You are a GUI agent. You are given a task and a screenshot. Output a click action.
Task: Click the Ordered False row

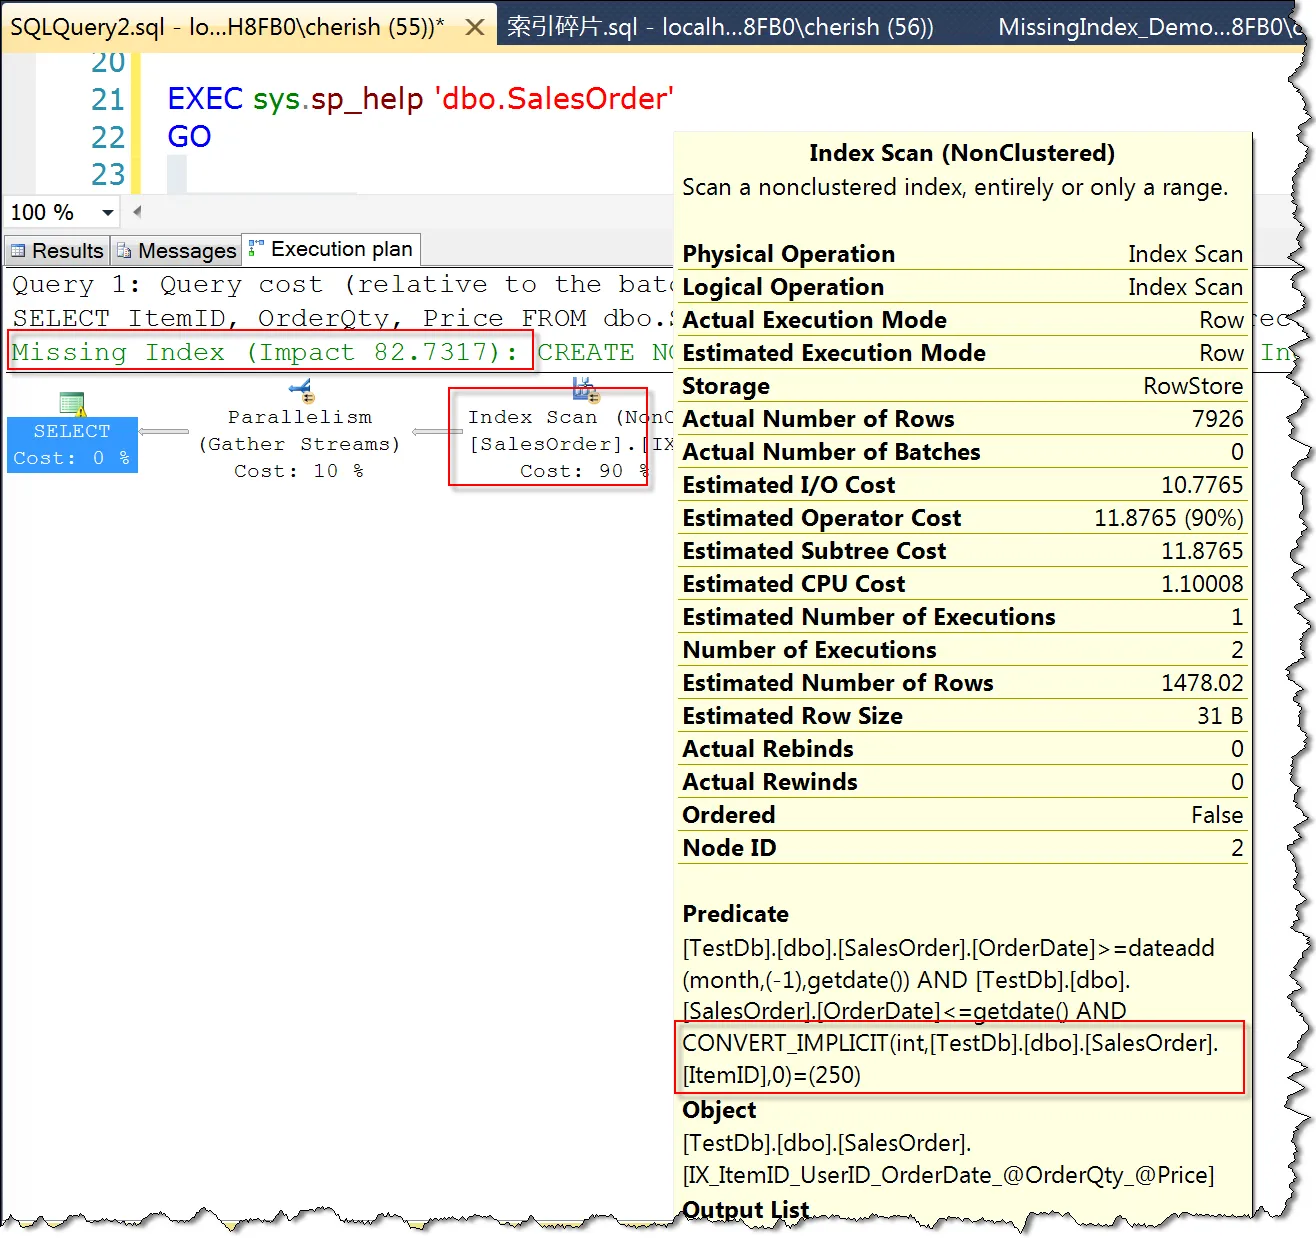point(962,815)
